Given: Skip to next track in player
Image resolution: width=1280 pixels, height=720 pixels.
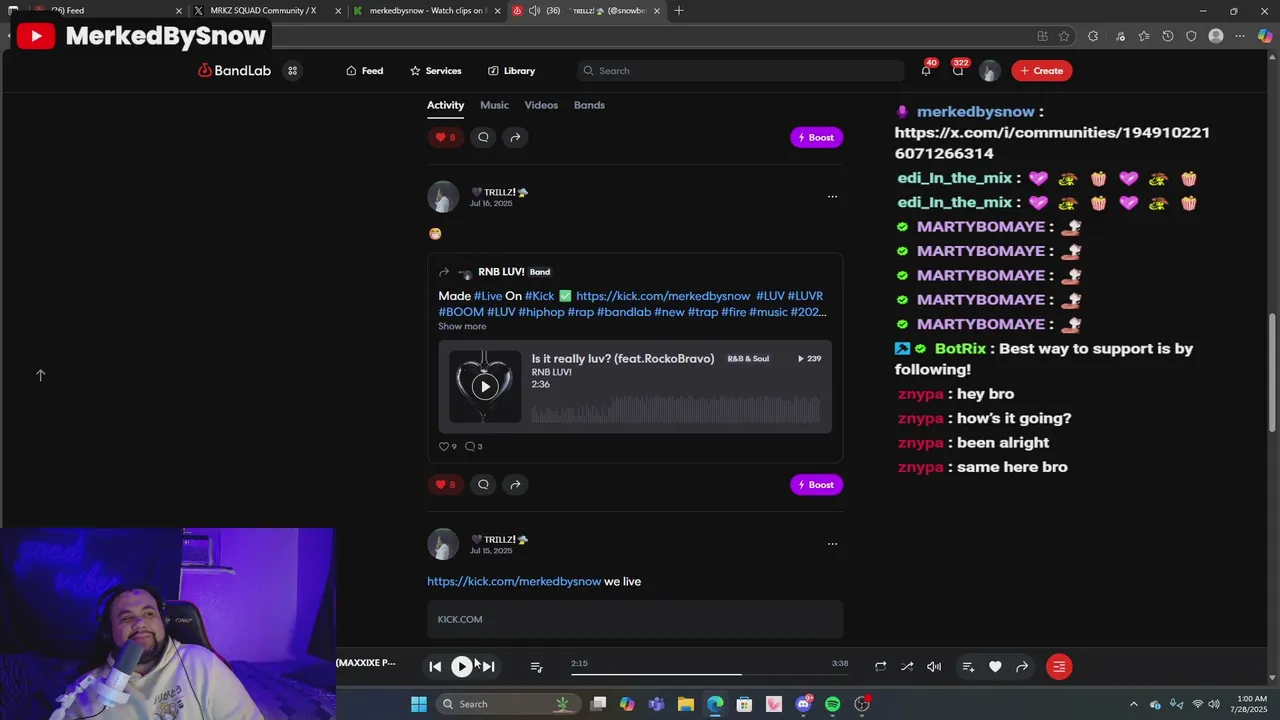Looking at the screenshot, I should (x=489, y=667).
